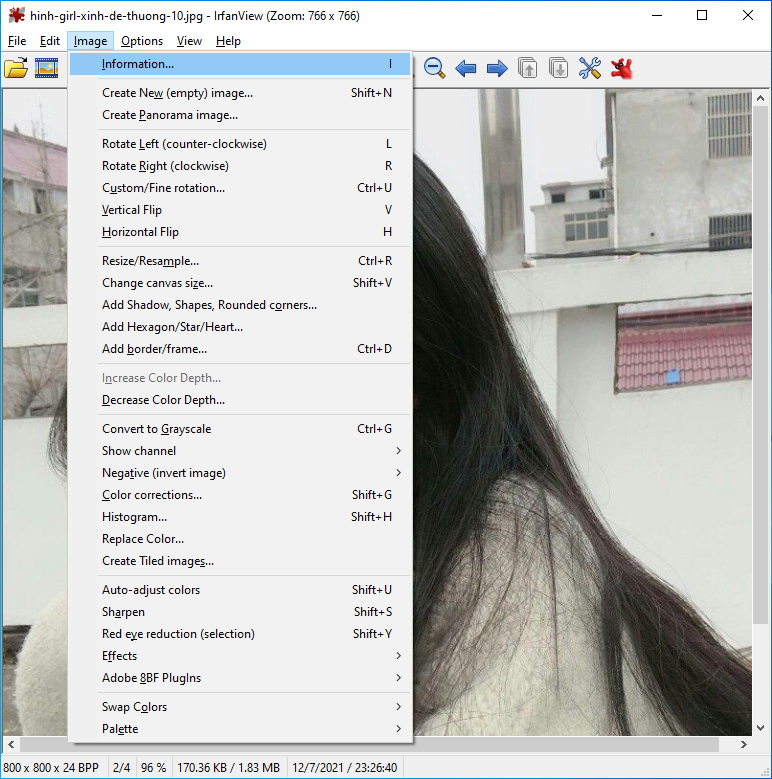Select Information... from the Image menu
Image resolution: width=772 pixels, height=779 pixels.
pos(138,64)
